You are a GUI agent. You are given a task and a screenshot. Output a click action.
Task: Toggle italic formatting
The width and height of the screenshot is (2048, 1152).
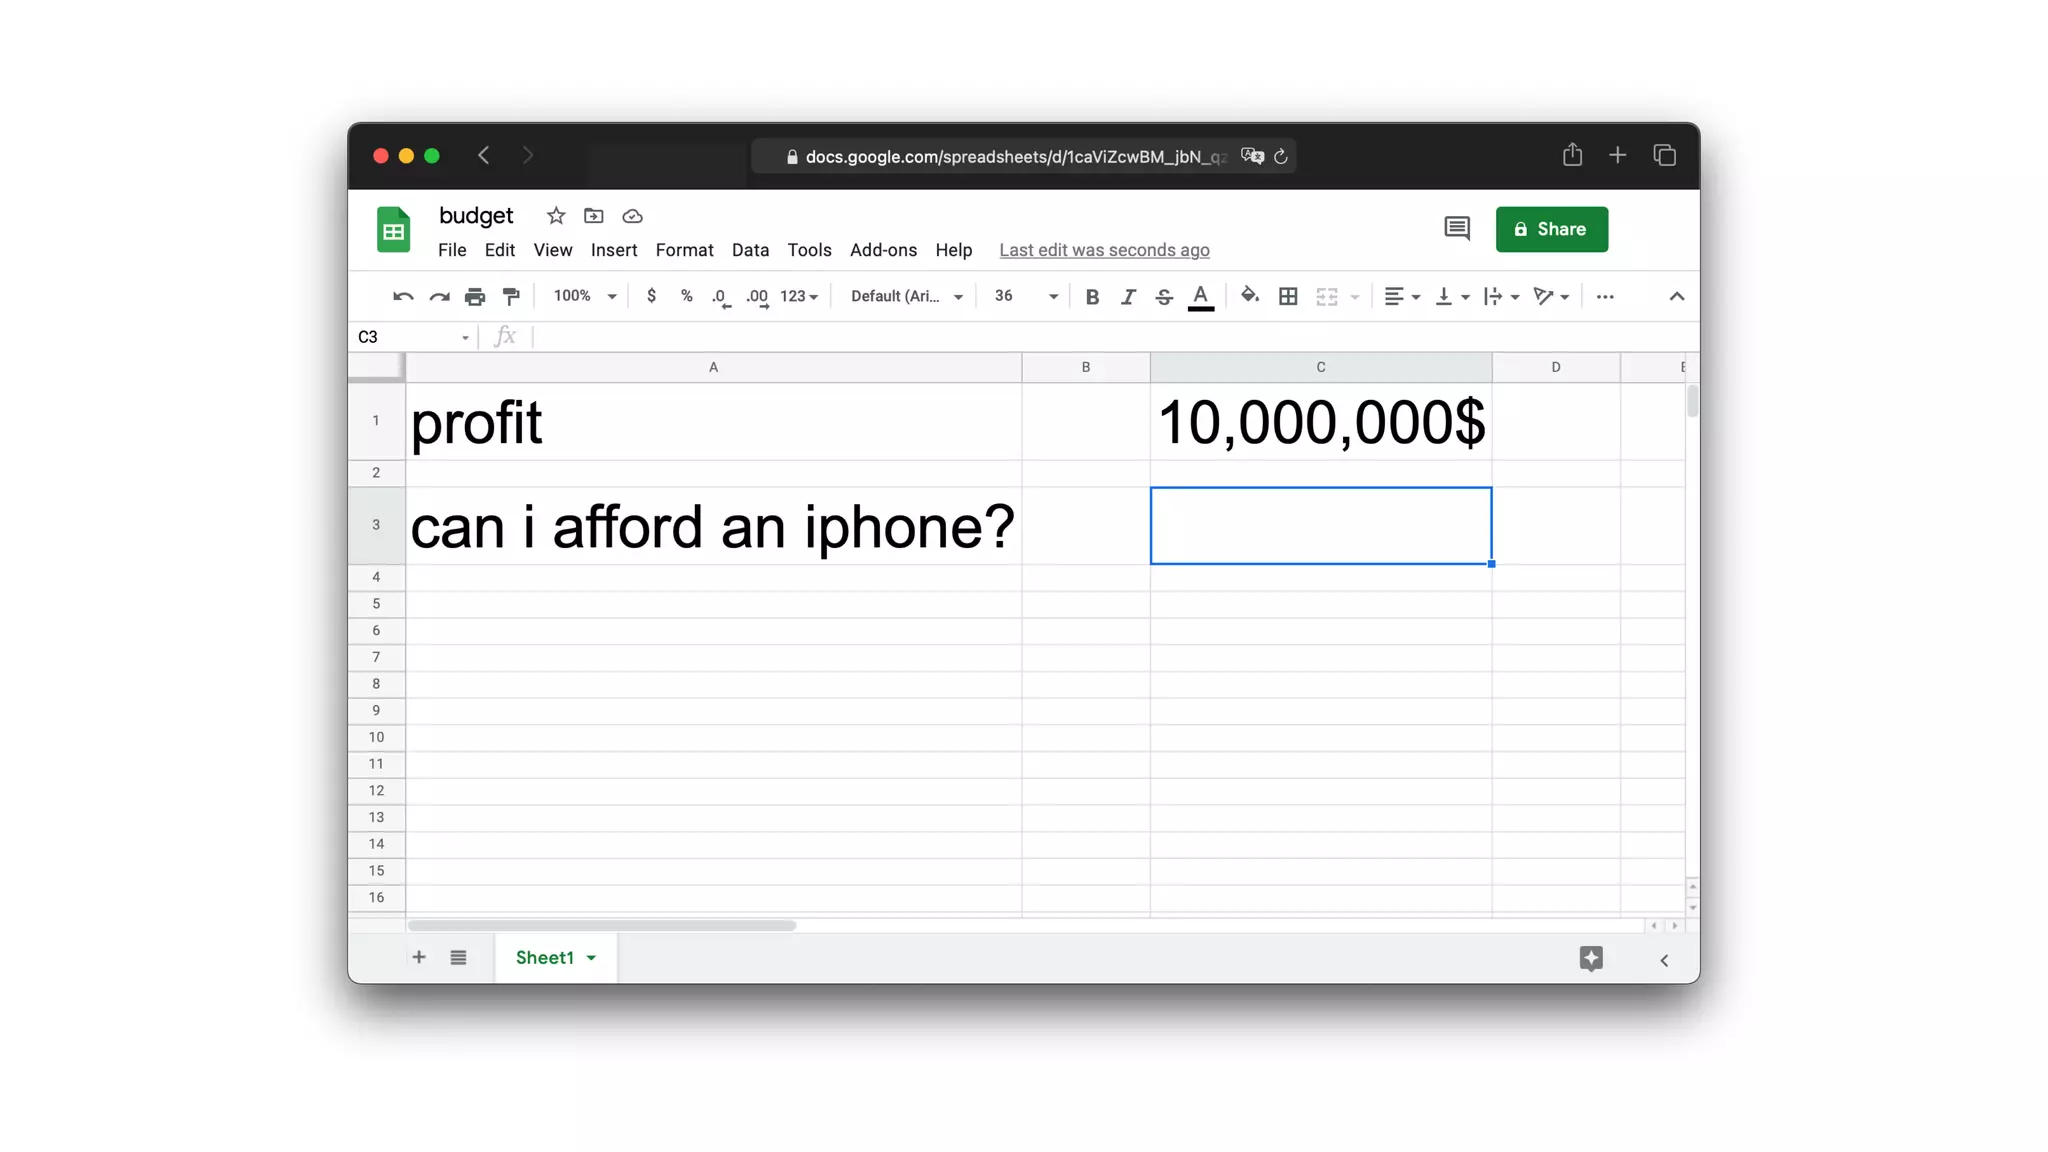pos(1128,297)
